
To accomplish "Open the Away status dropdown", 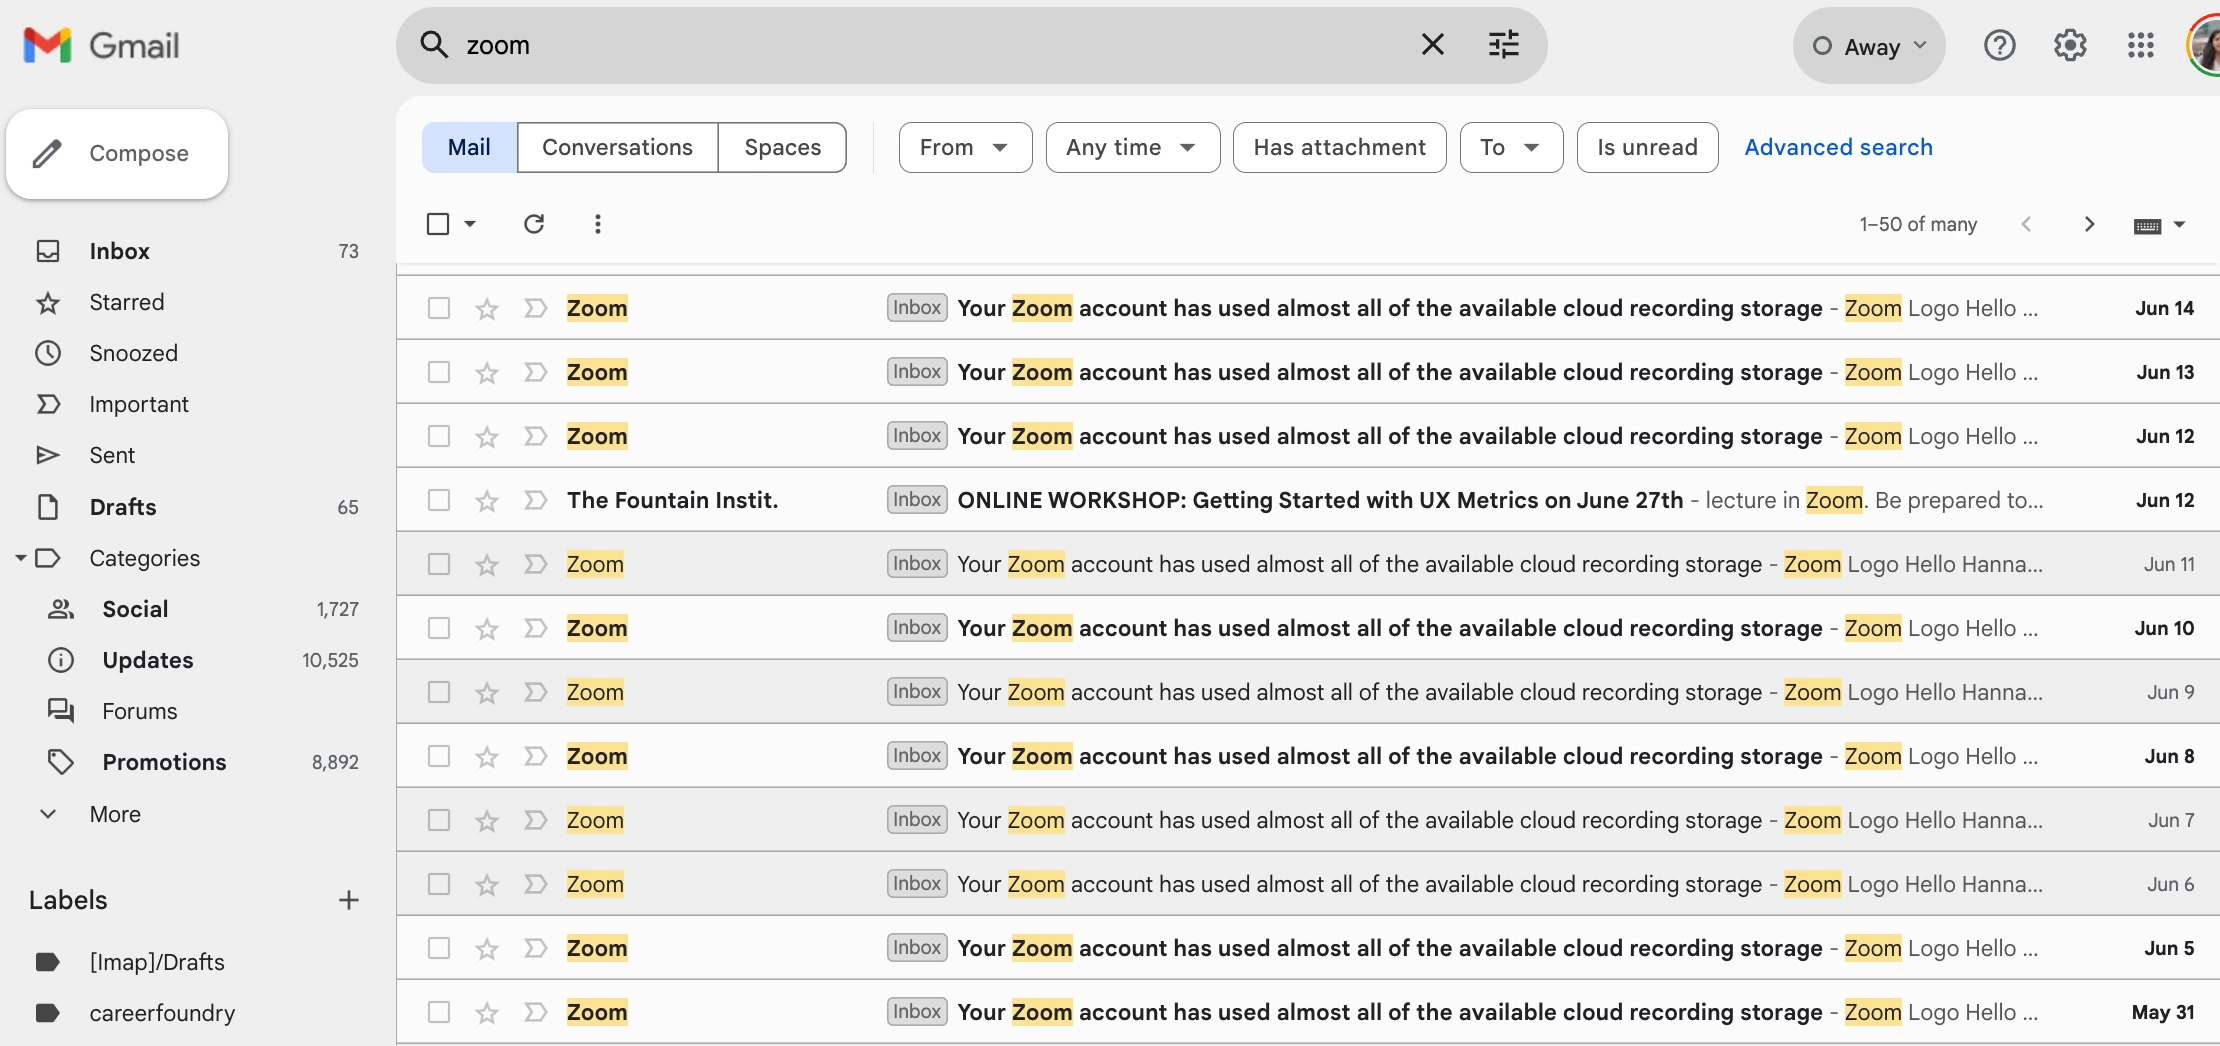I will click(x=1868, y=46).
